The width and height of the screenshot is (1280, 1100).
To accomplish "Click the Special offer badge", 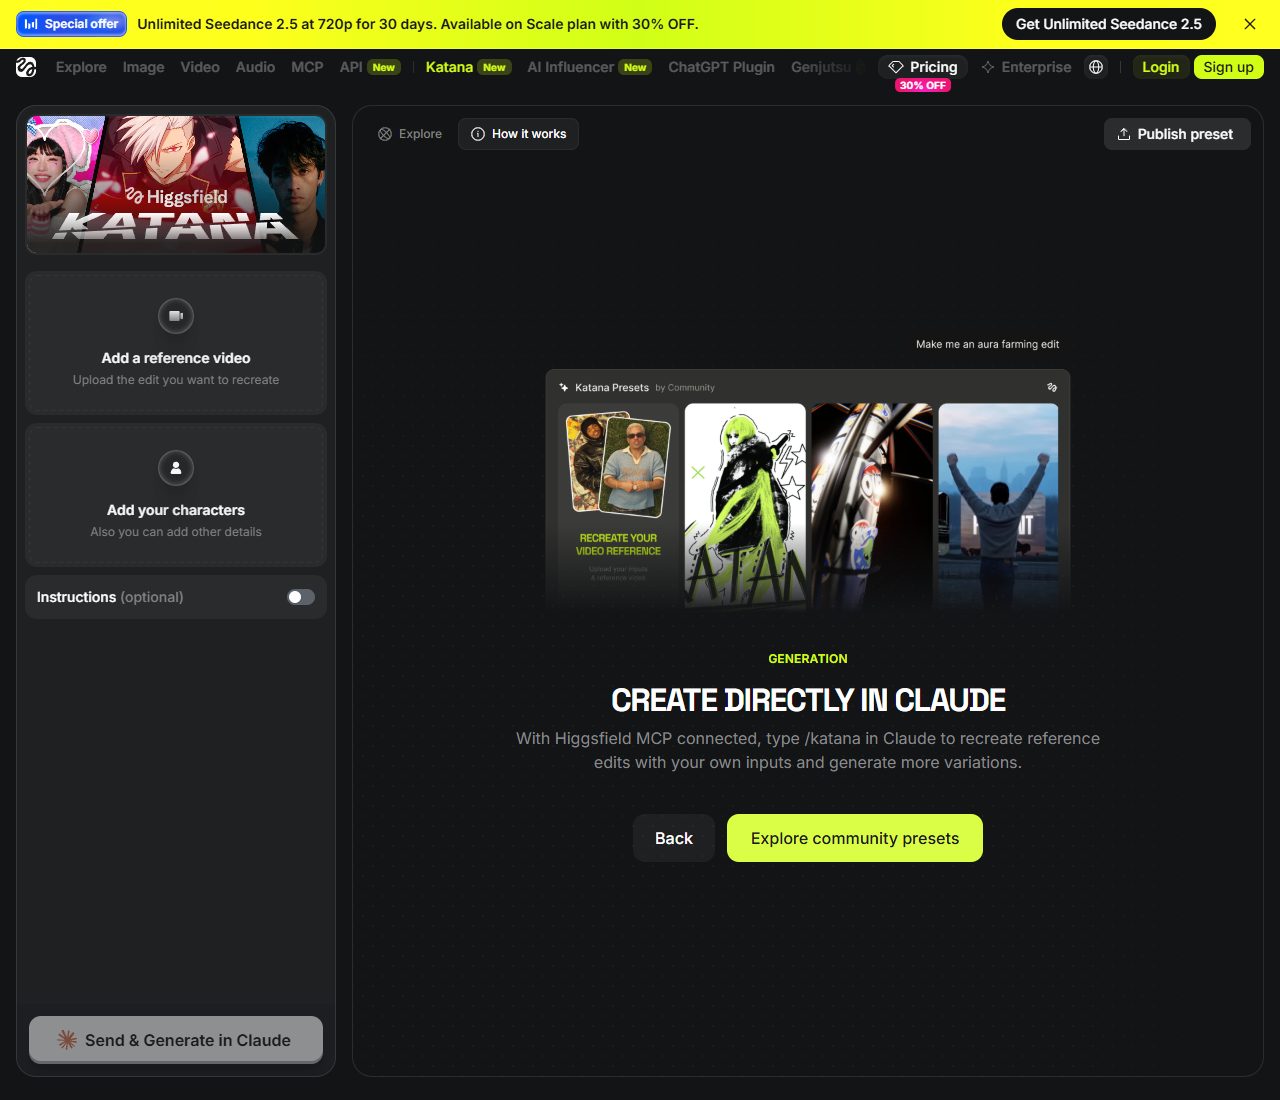I will (x=72, y=24).
